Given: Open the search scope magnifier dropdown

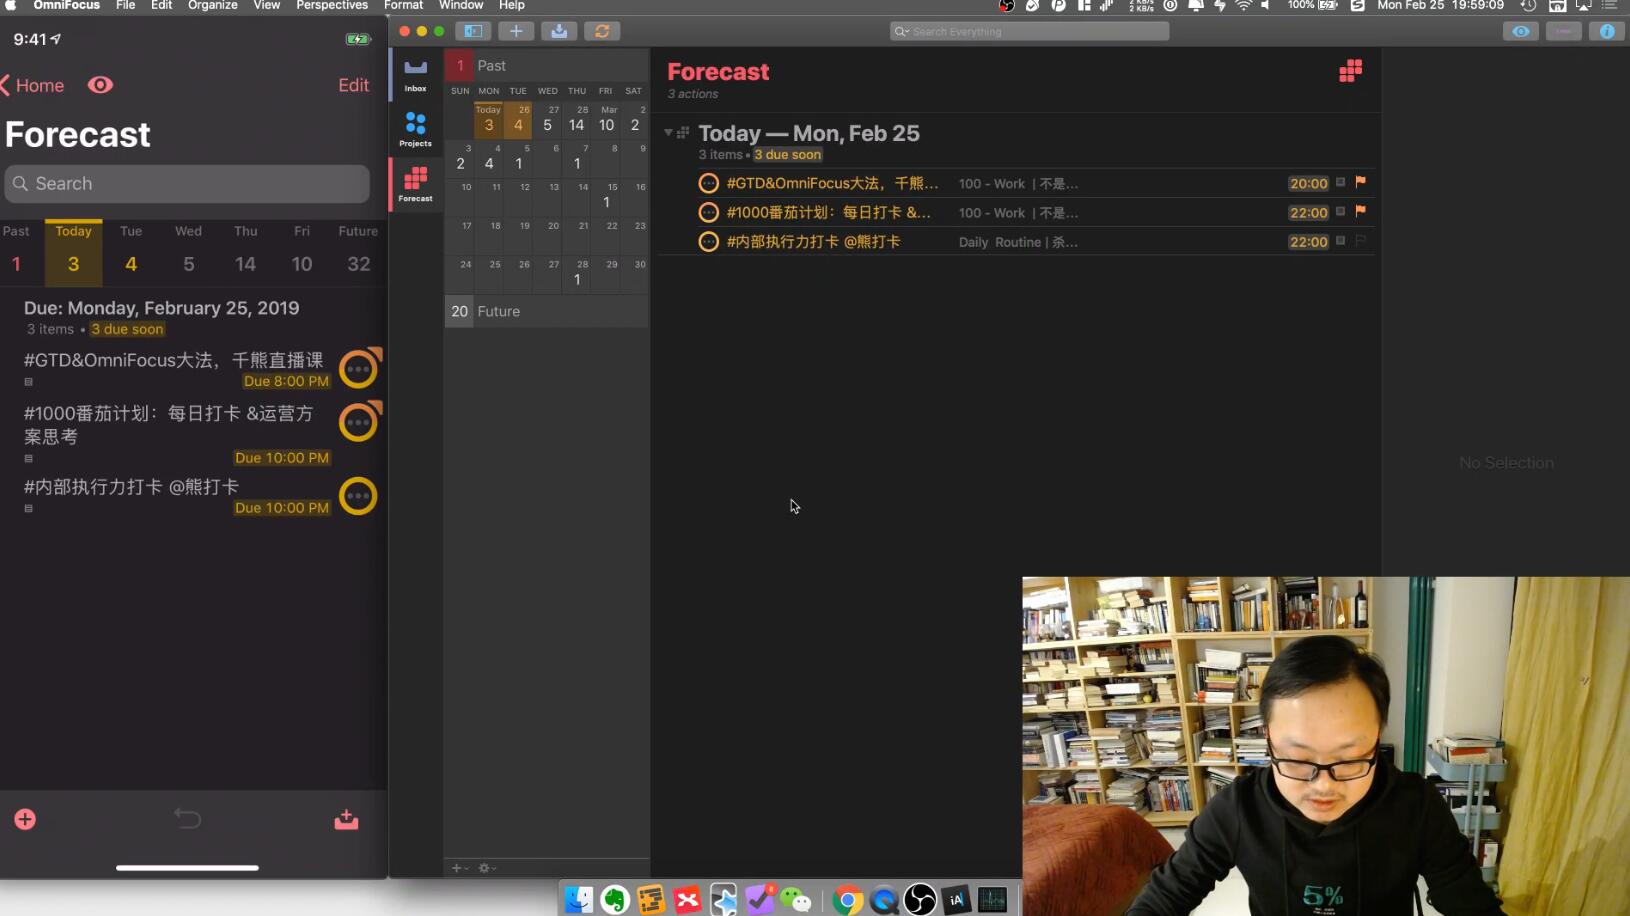Looking at the screenshot, I should coord(901,31).
